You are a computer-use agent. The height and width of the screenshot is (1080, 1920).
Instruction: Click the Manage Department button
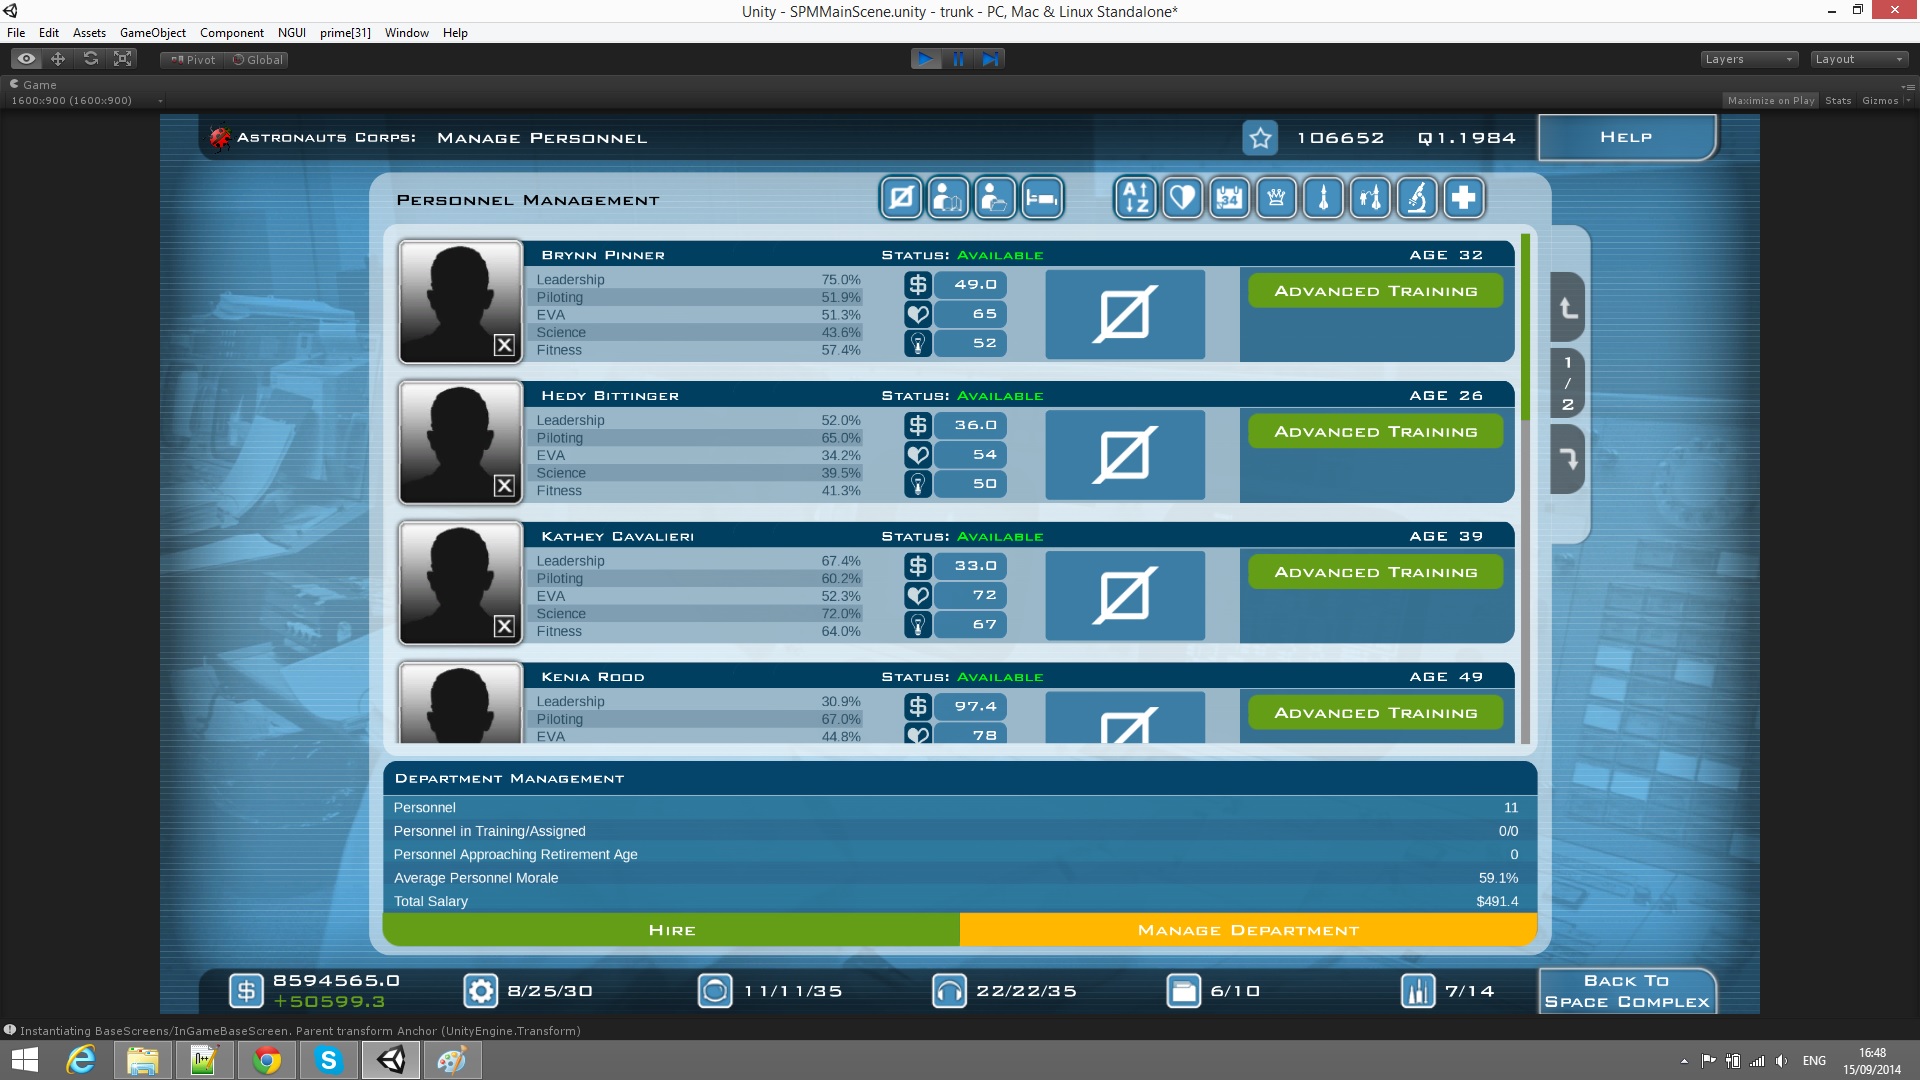[1248, 930]
